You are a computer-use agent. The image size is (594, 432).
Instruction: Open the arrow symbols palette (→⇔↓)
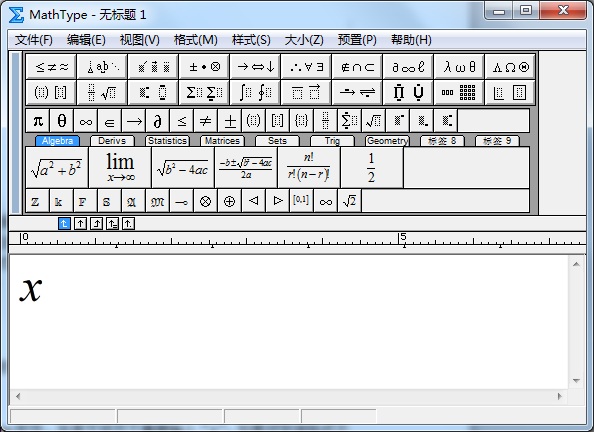255,67
